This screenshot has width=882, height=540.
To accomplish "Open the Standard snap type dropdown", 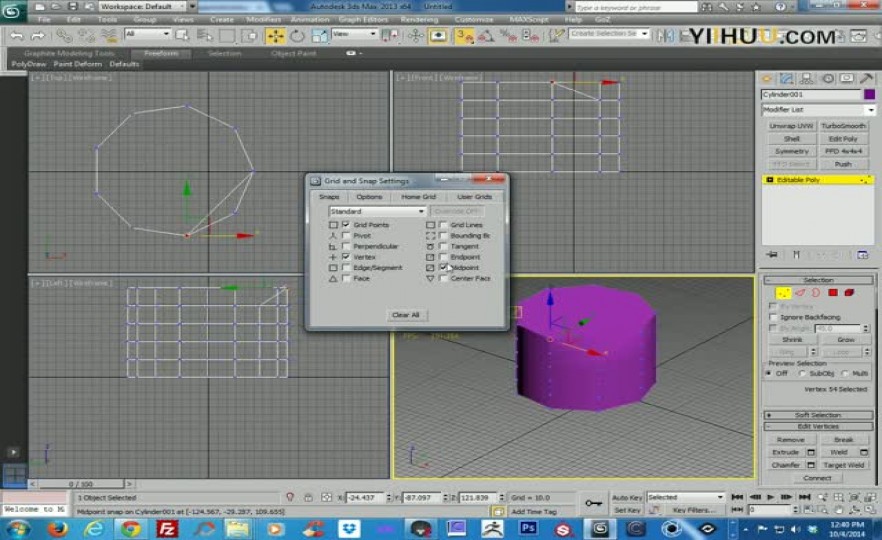I will pyautogui.click(x=377, y=212).
